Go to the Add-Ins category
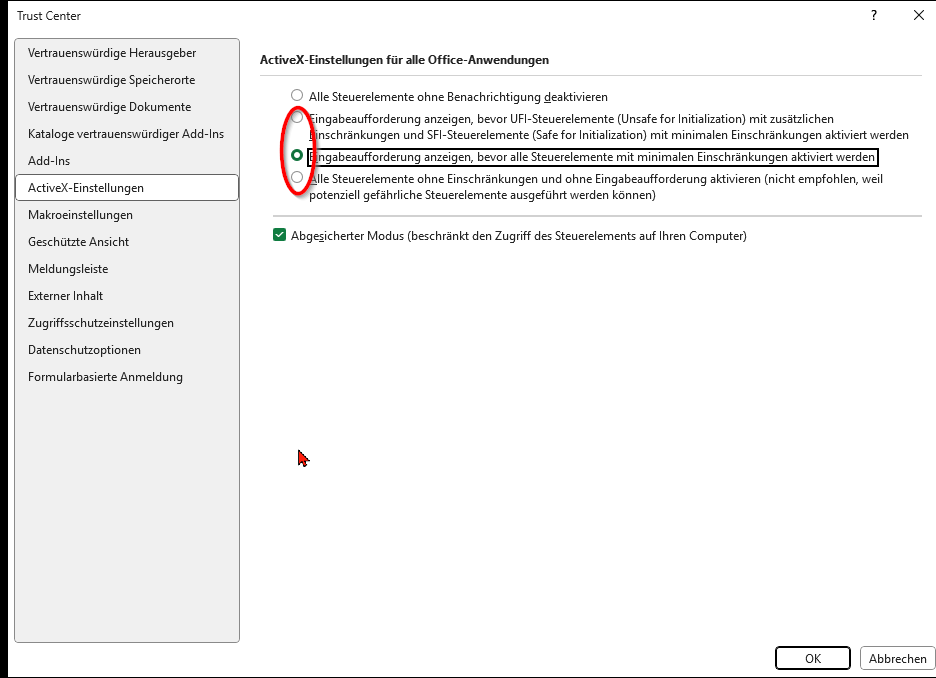Image resolution: width=936 pixels, height=678 pixels. tap(49, 161)
